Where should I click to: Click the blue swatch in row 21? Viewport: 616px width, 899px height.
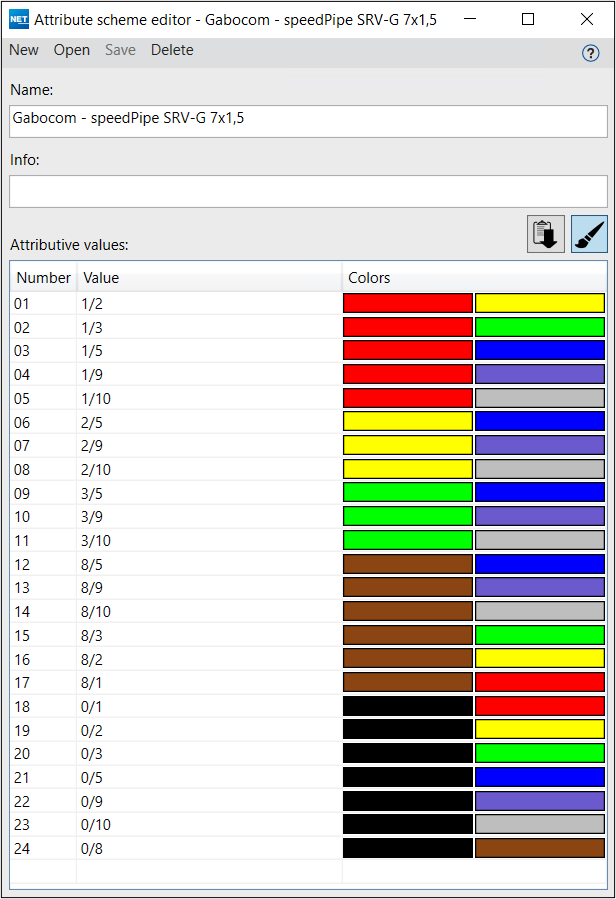click(x=540, y=777)
